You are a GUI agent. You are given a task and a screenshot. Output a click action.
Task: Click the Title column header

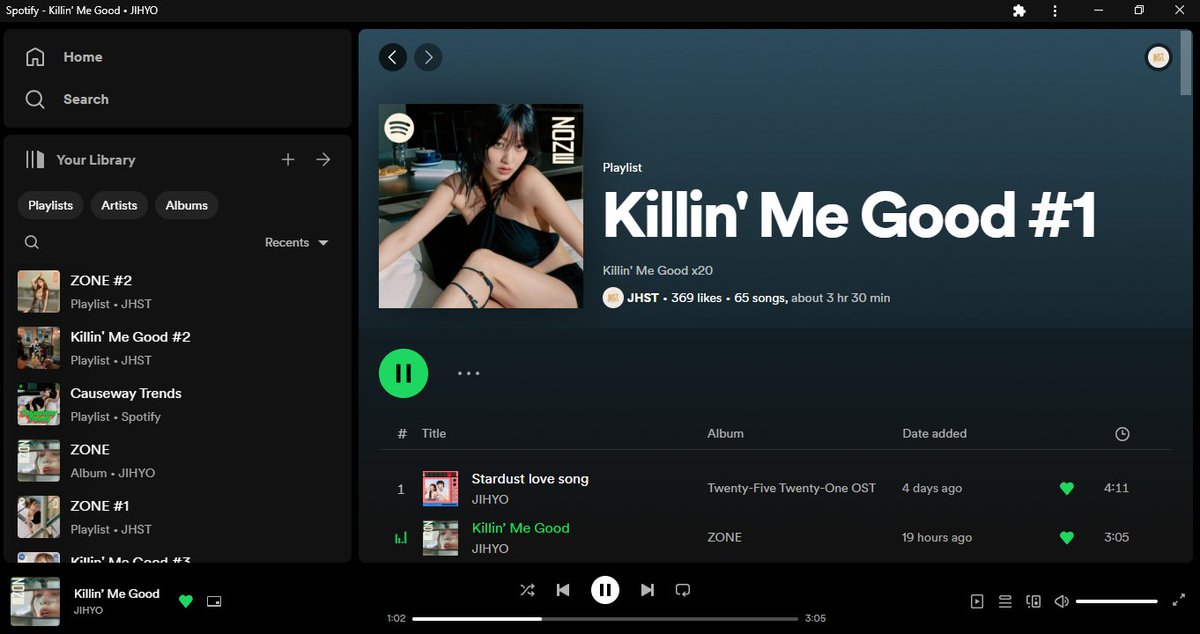(x=434, y=433)
